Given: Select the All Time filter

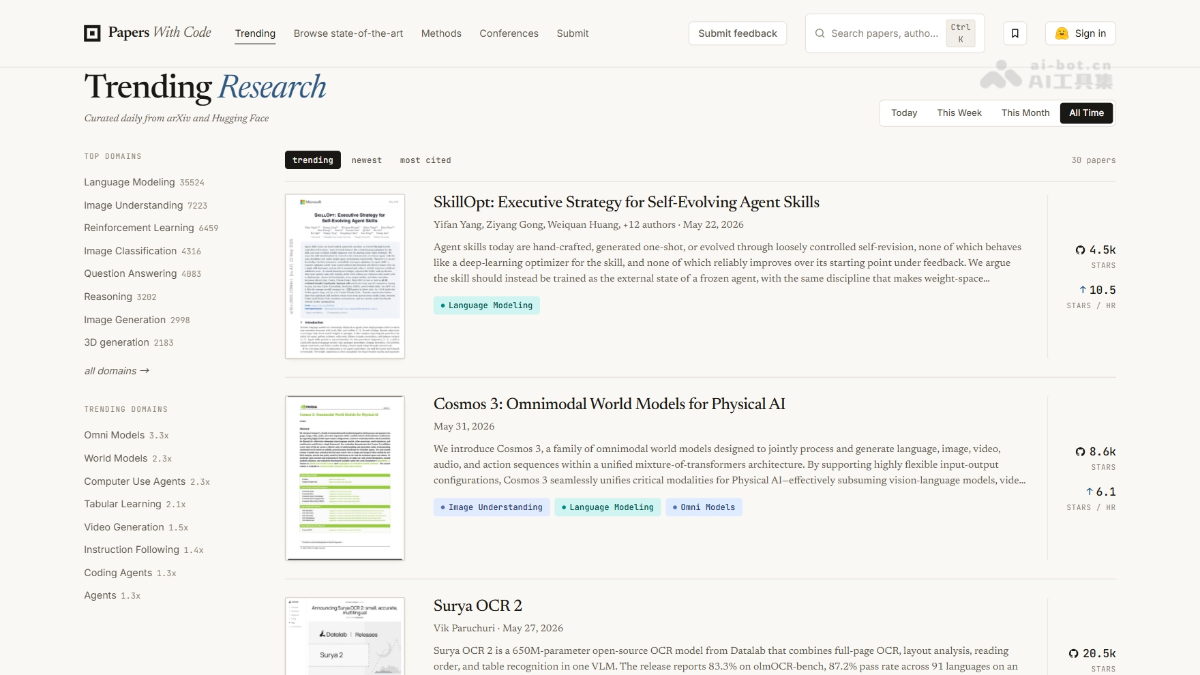Looking at the screenshot, I should pyautogui.click(x=1086, y=113).
